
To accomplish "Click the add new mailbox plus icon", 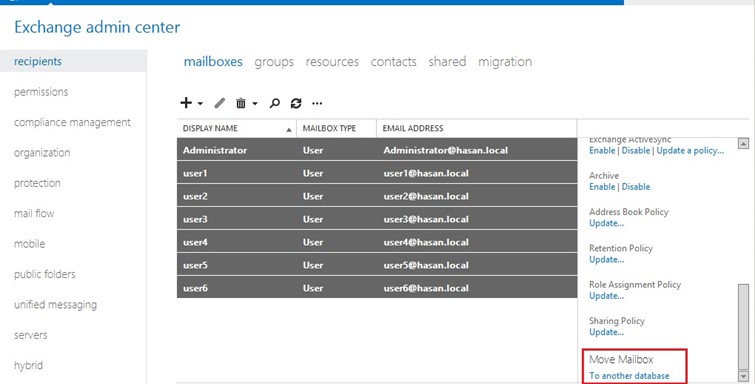I will pos(186,103).
